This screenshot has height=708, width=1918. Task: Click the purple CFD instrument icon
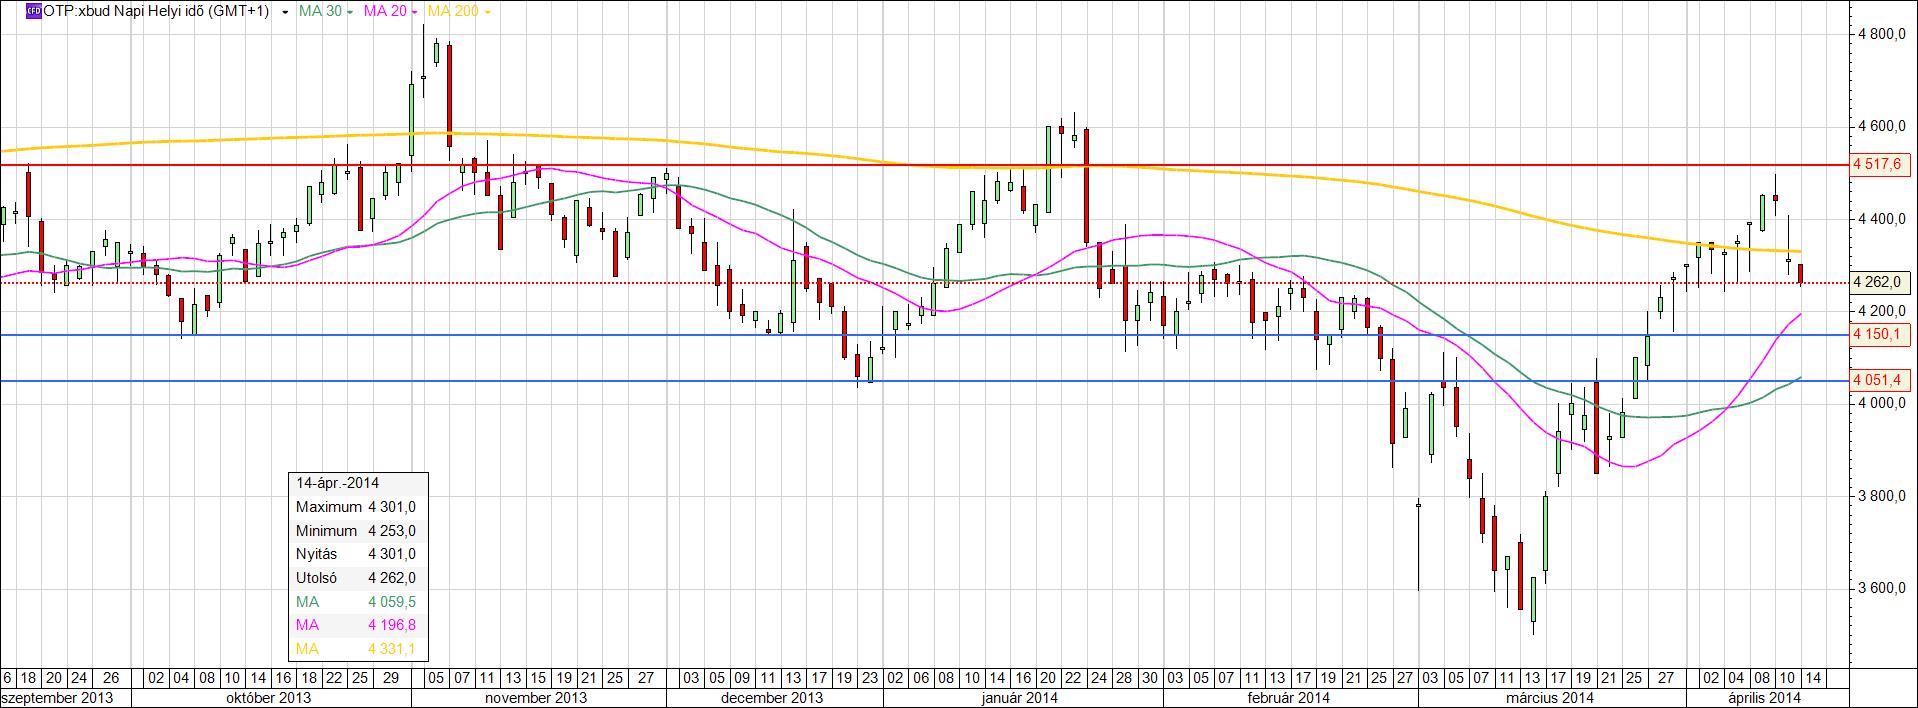point(33,11)
